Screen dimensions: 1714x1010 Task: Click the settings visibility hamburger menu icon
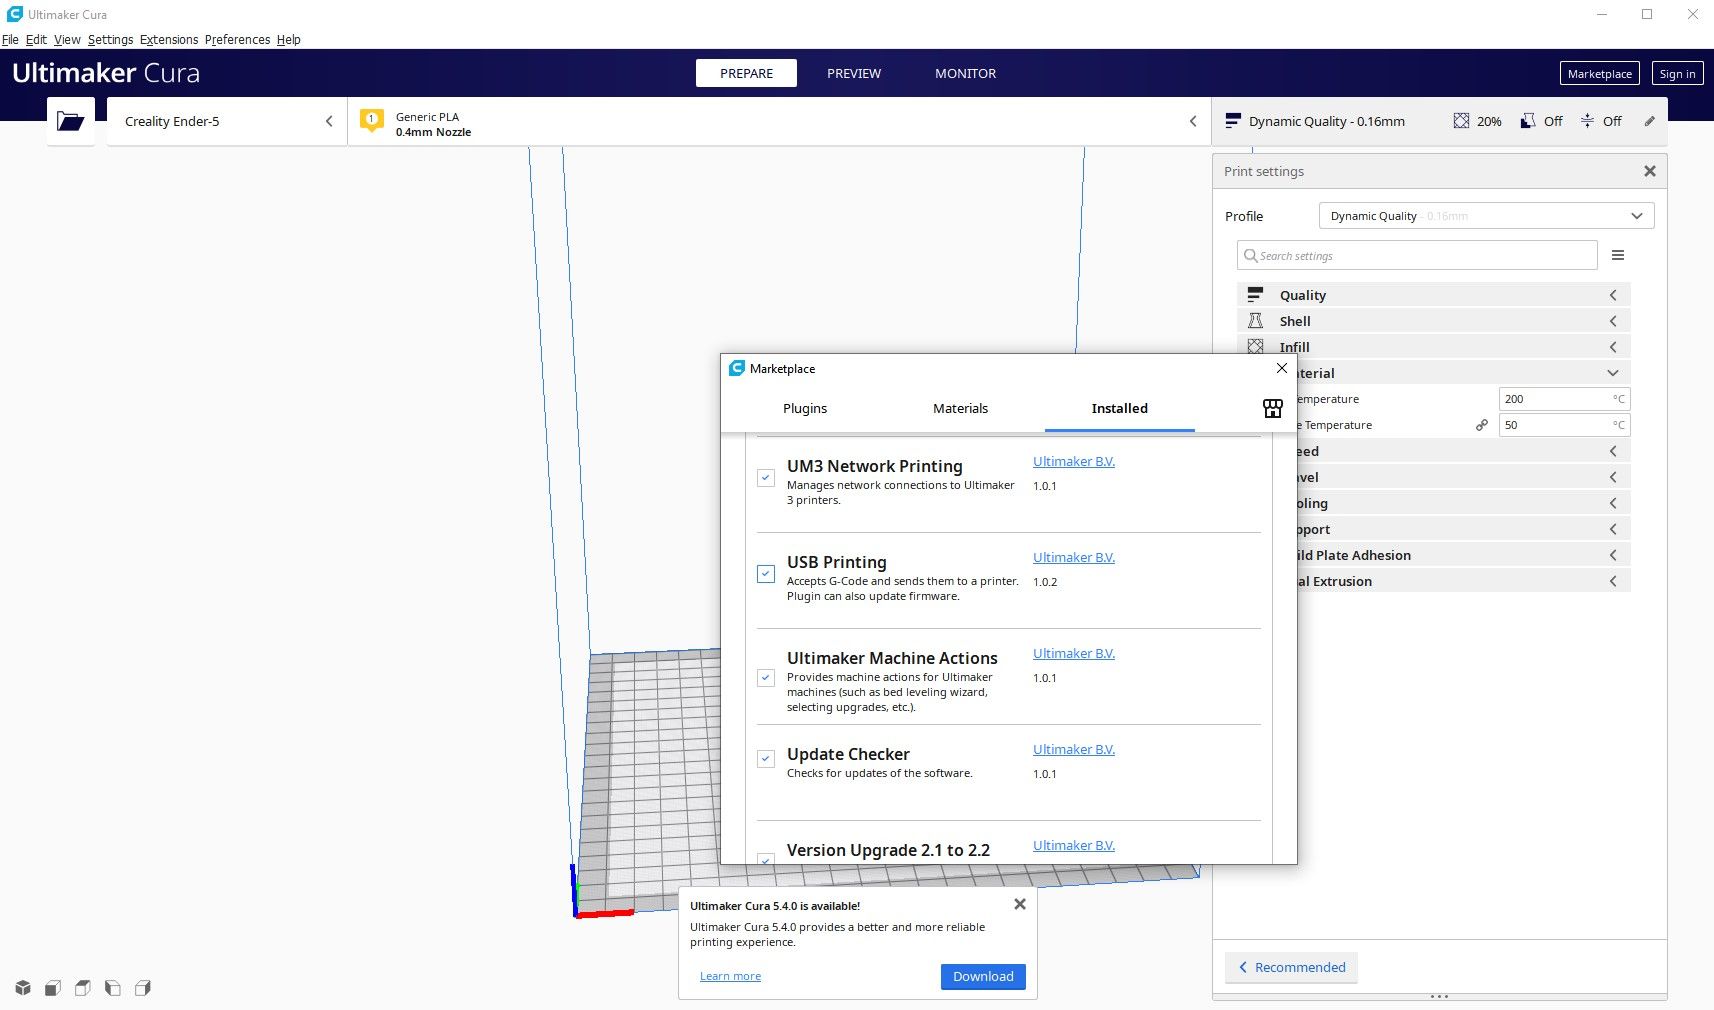pyautogui.click(x=1617, y=256)
